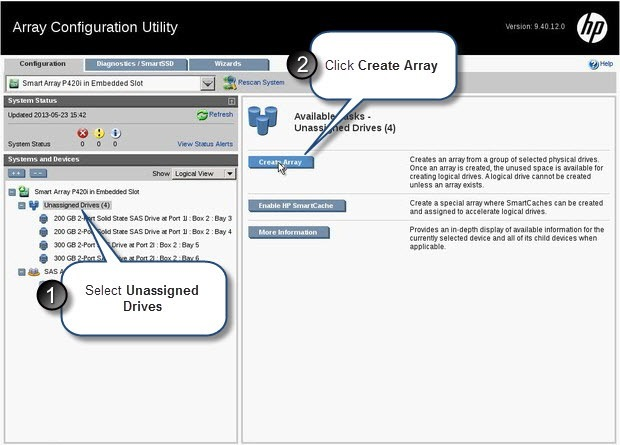Click drive icon for Box 2 Bay 5
Screen dimensions: 620x445
click(44, 245)
